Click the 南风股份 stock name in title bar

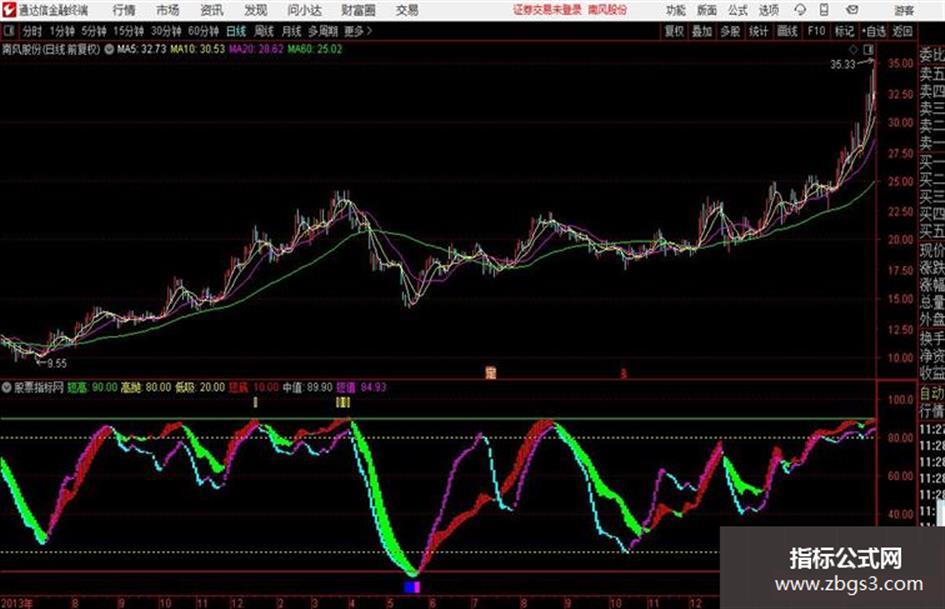[608, 10]
